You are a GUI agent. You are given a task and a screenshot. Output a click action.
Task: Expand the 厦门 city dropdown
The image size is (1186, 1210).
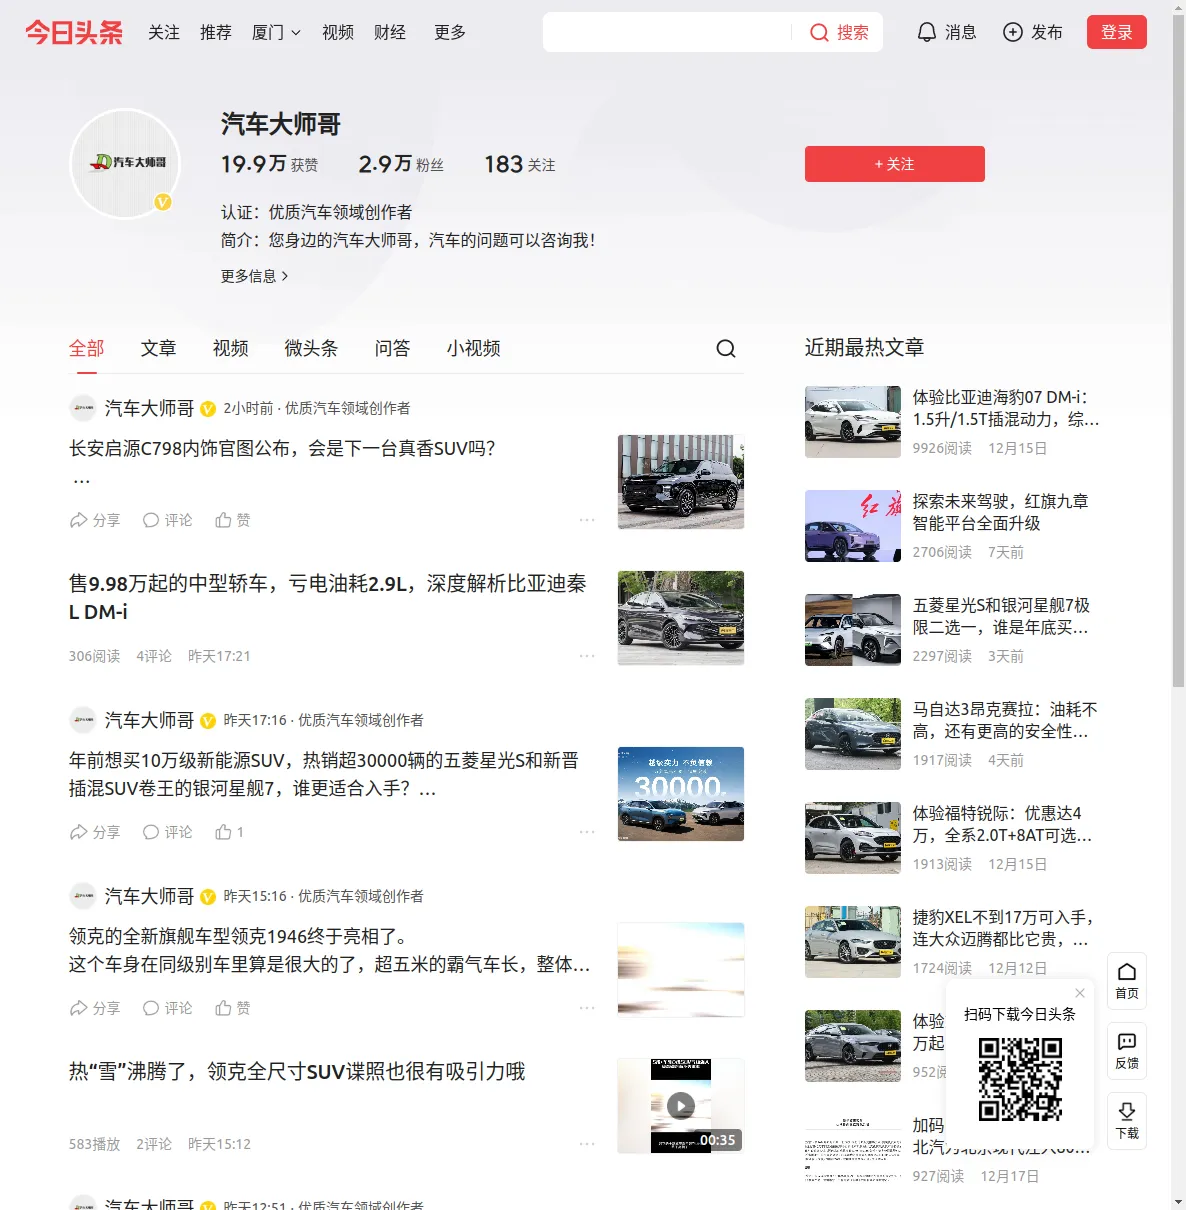[276, 33]
